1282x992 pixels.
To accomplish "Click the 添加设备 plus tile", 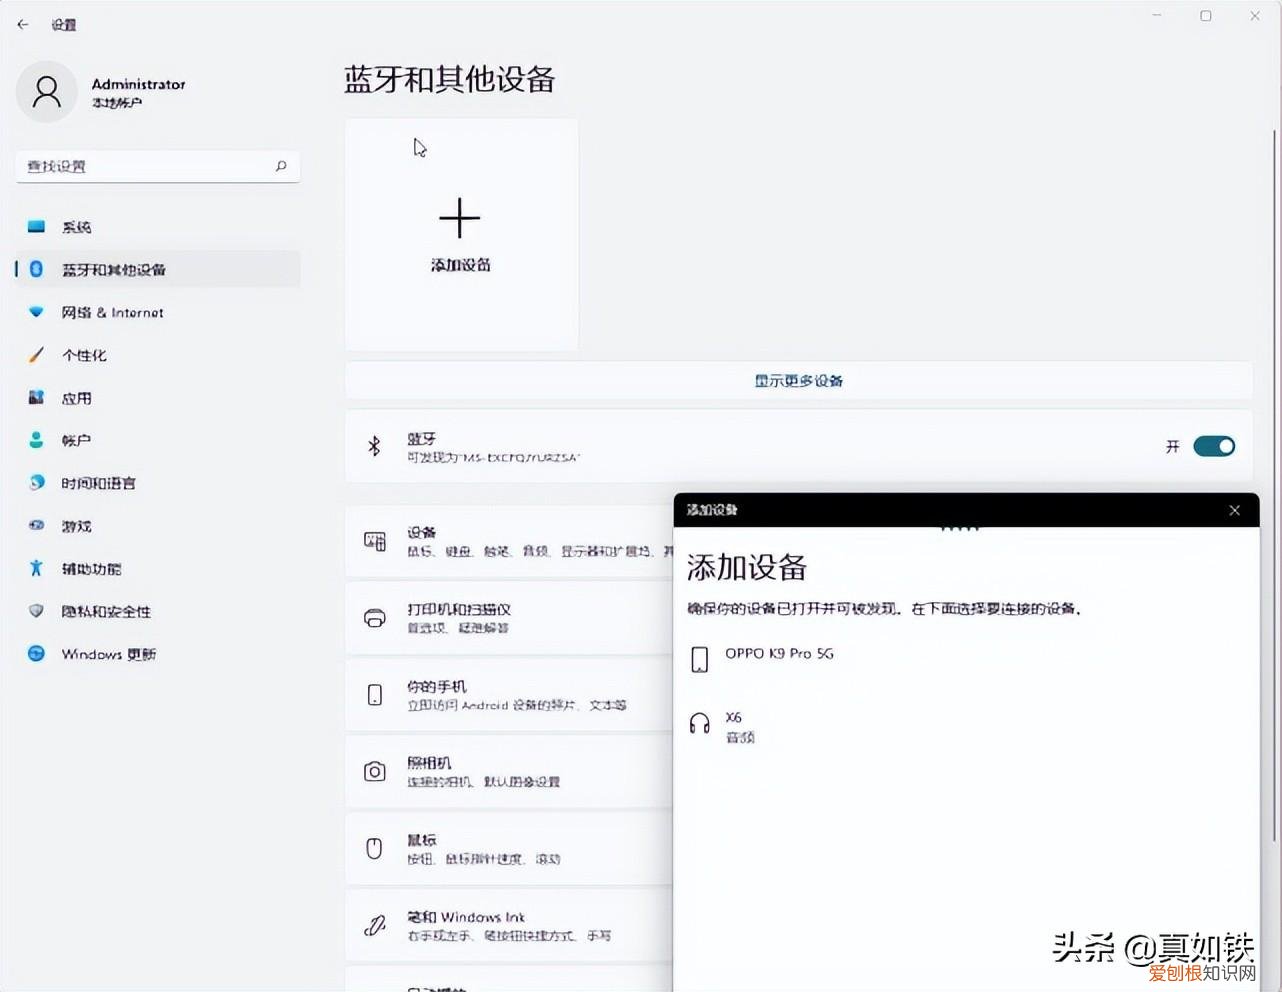I will [460, 233].
